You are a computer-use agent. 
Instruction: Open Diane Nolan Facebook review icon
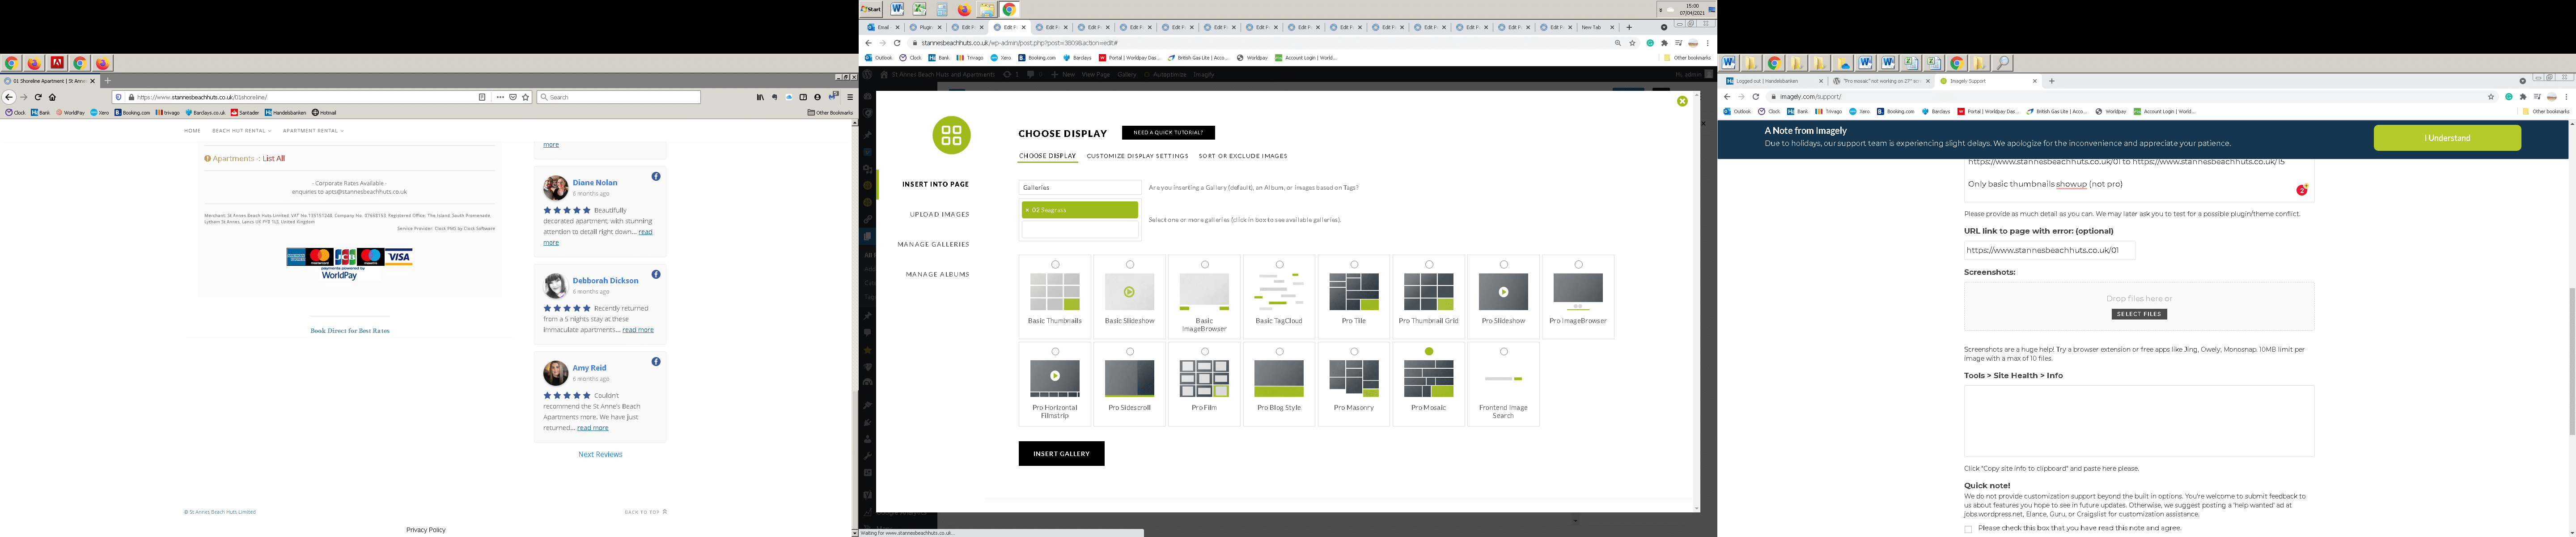click(656, 176)
